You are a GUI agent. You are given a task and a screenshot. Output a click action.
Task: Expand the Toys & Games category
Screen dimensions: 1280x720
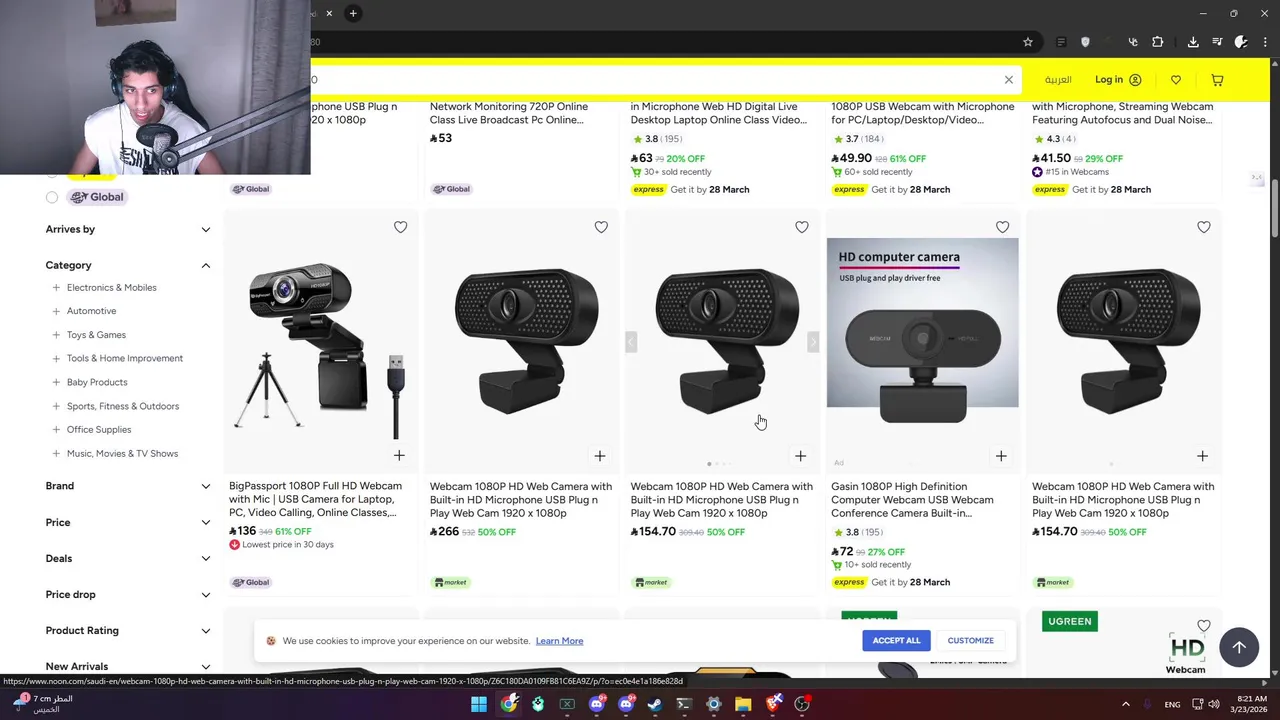(56, 335)
